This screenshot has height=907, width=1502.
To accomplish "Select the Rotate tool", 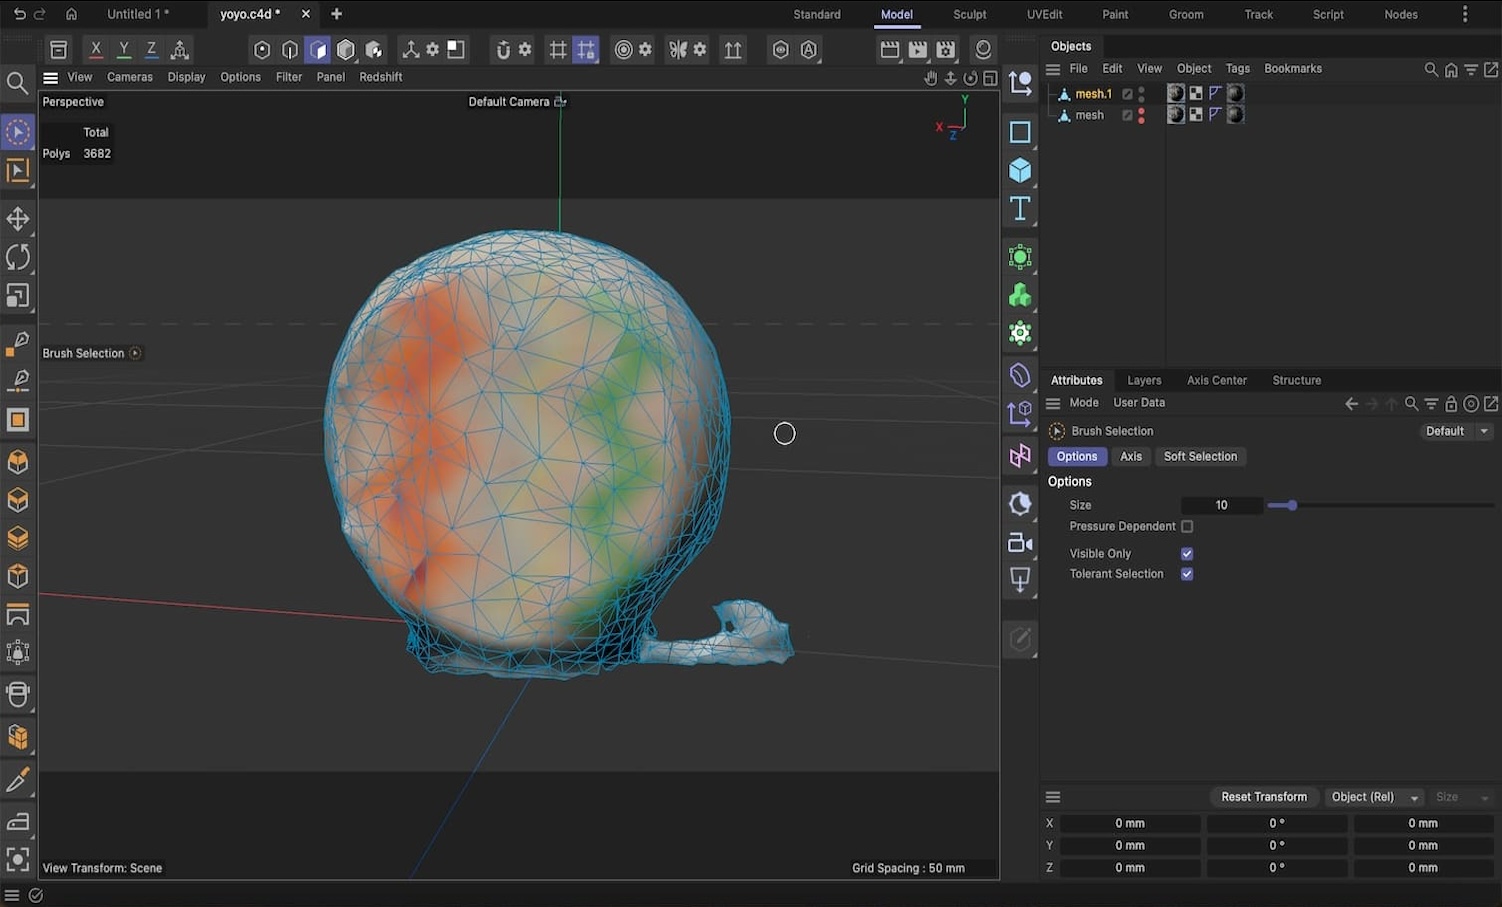I will click(18, 257).
